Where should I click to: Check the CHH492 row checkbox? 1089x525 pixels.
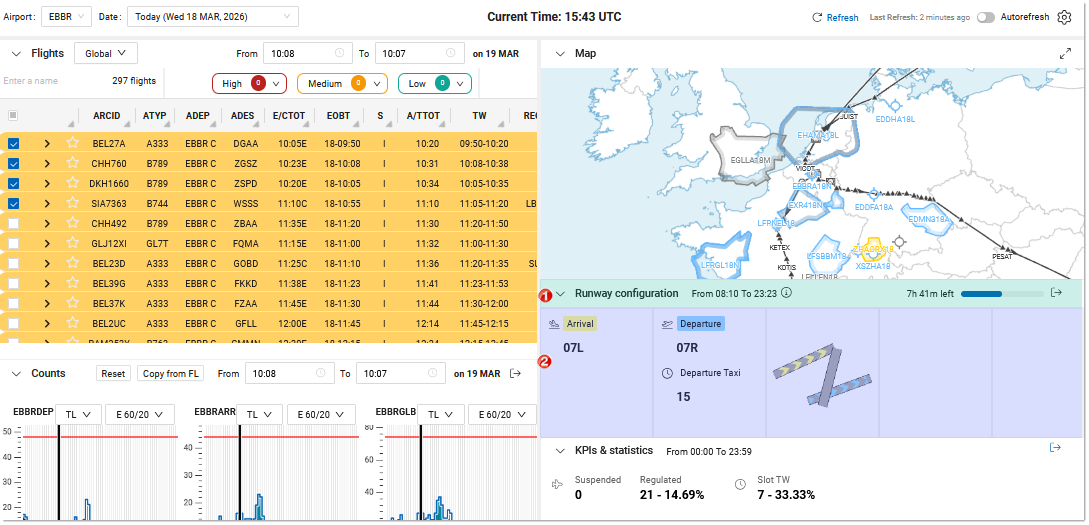click(x=13, y=223)
